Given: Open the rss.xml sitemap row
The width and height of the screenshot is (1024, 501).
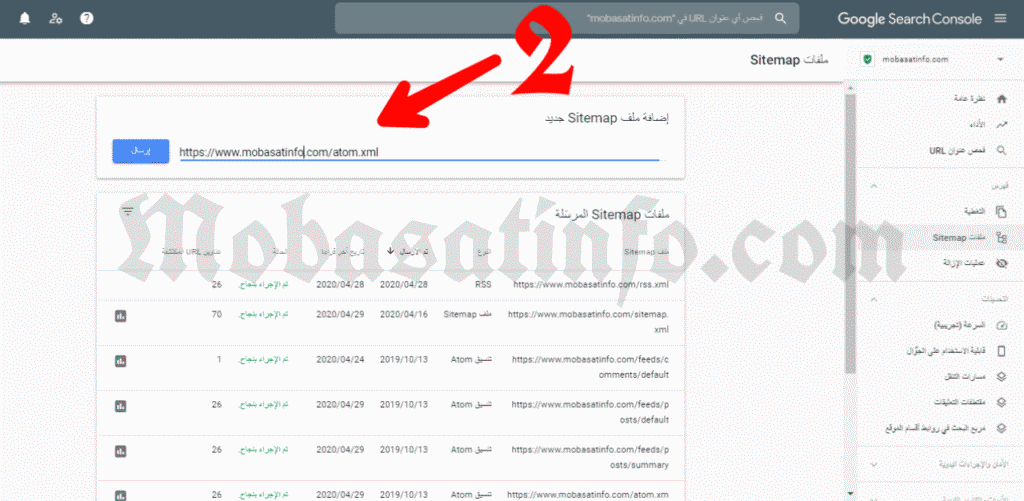Looking at the screenshot, I should click(x=391, y=285).
